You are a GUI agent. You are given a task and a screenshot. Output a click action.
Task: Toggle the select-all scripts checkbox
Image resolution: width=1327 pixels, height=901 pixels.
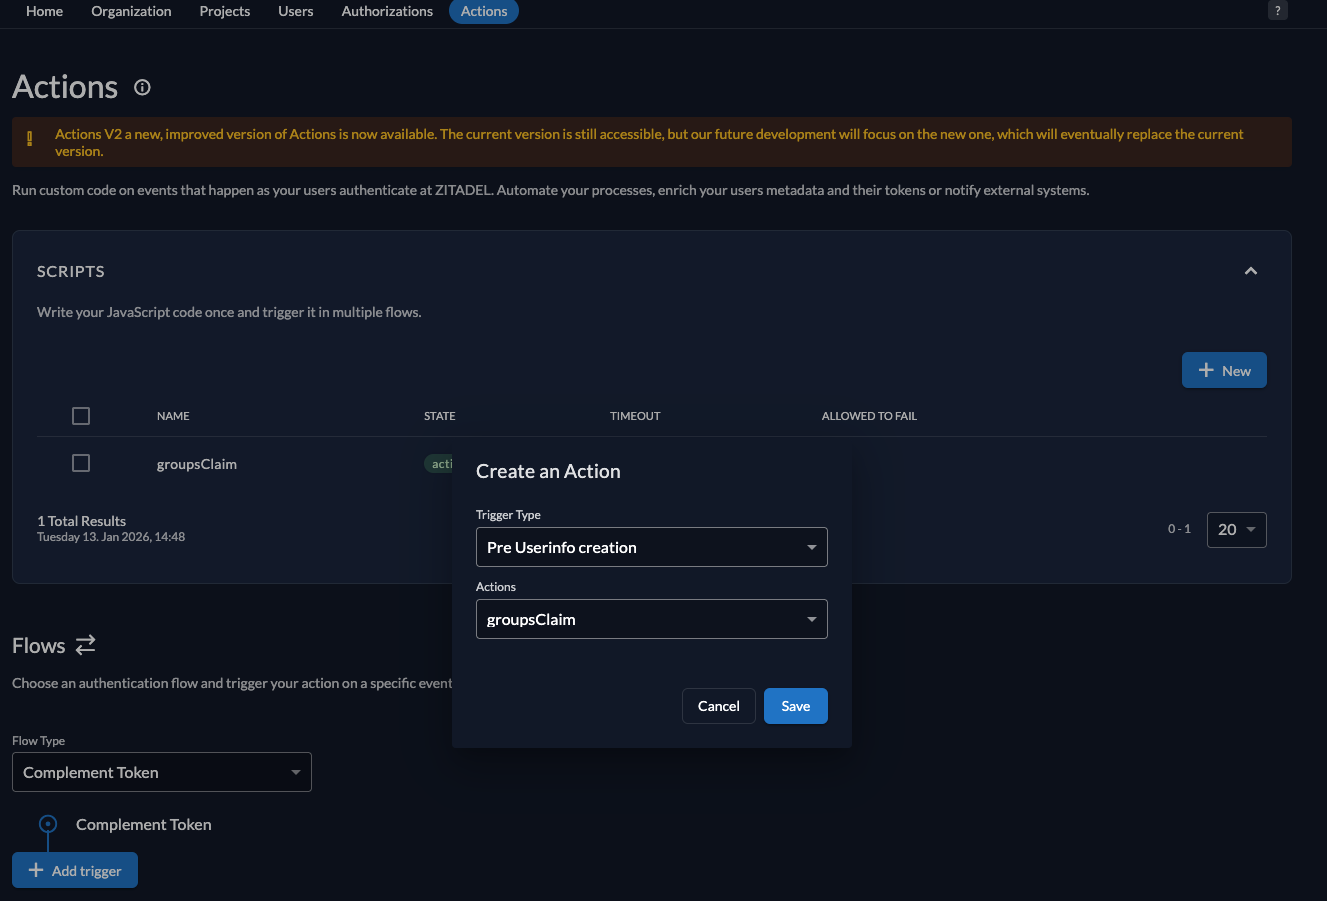[81, 416]
